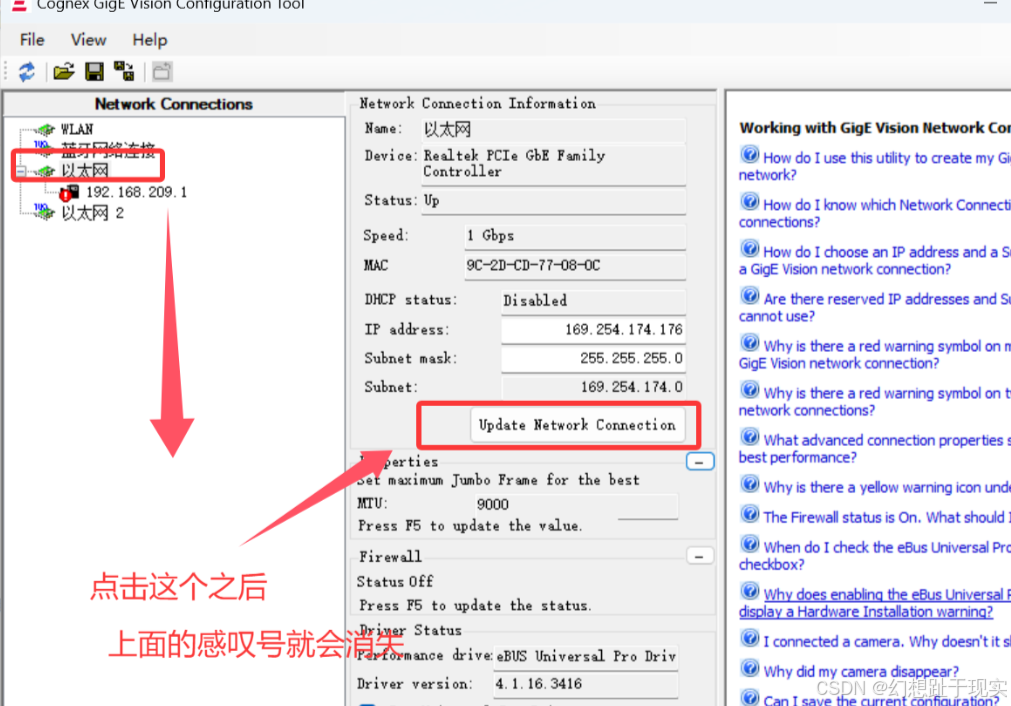Viewport: 1011px width, 706px height.
Task: Select the 以太网 2 network connection
Action: point(92,213)
